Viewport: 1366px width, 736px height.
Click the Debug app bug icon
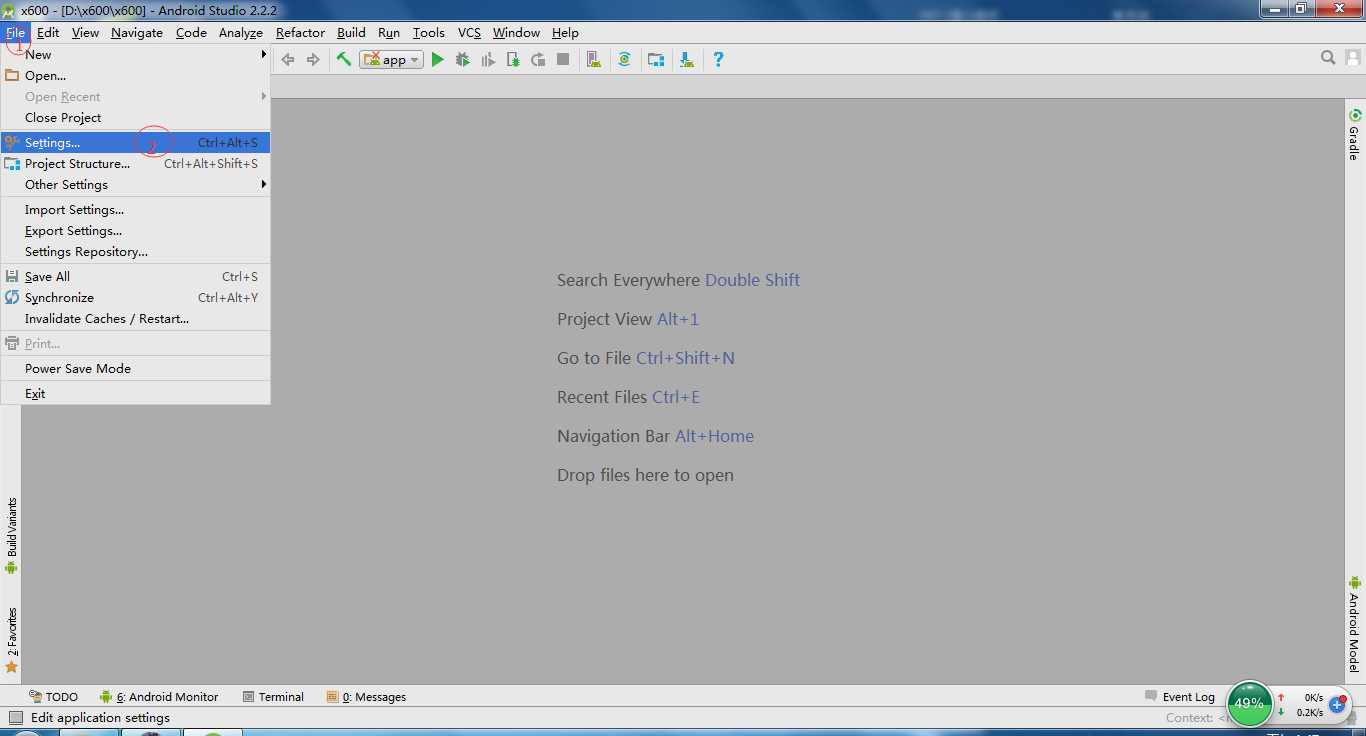tap(462, 60)
